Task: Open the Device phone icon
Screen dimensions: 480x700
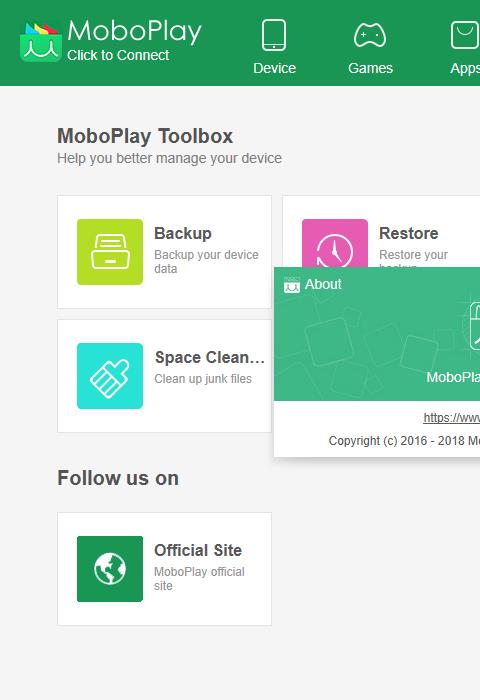Action: 274,35
